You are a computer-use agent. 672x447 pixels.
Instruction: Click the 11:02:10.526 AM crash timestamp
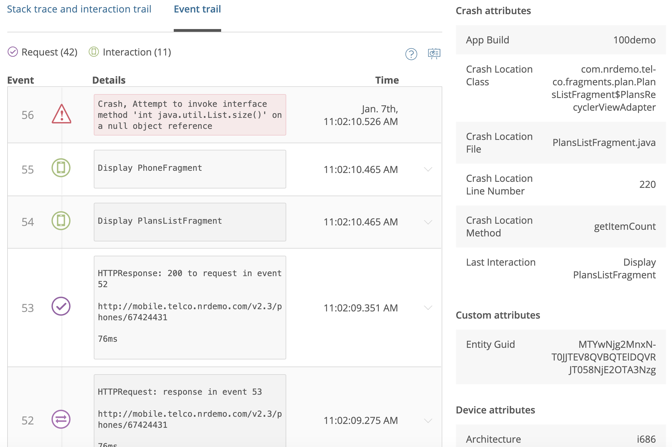click(x=360, y=115)
